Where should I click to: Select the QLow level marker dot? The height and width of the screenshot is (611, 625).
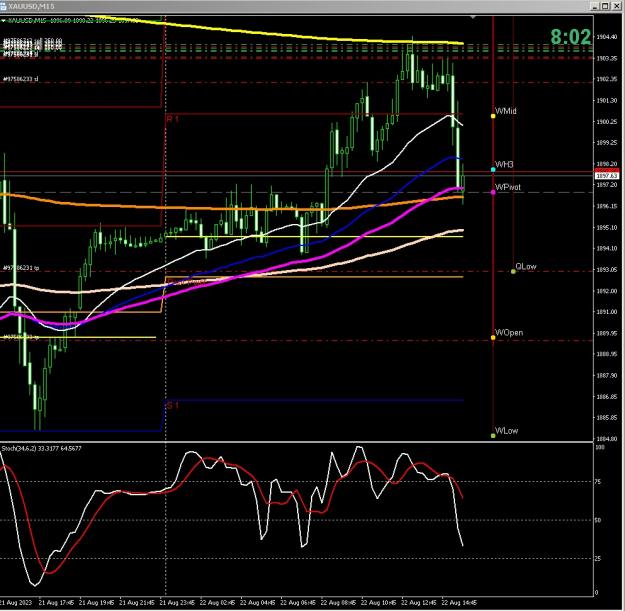point(513,271)
